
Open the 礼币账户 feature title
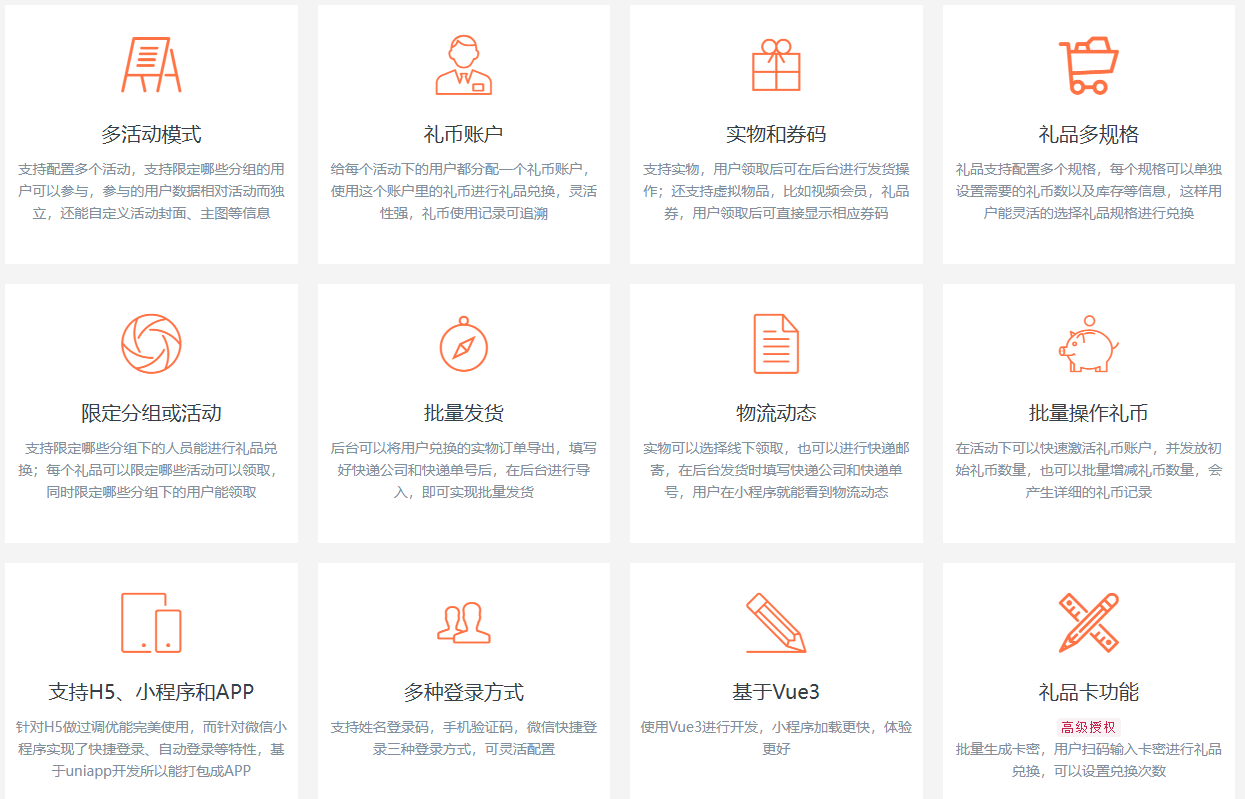coord(463,134)
